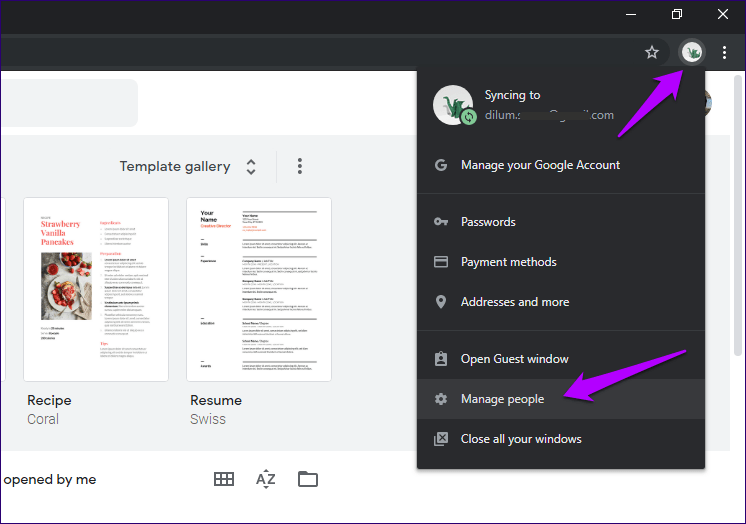This screenshot has height=524, width=746.
Task: Open the AZ sort options
Action: click(265, 479)
